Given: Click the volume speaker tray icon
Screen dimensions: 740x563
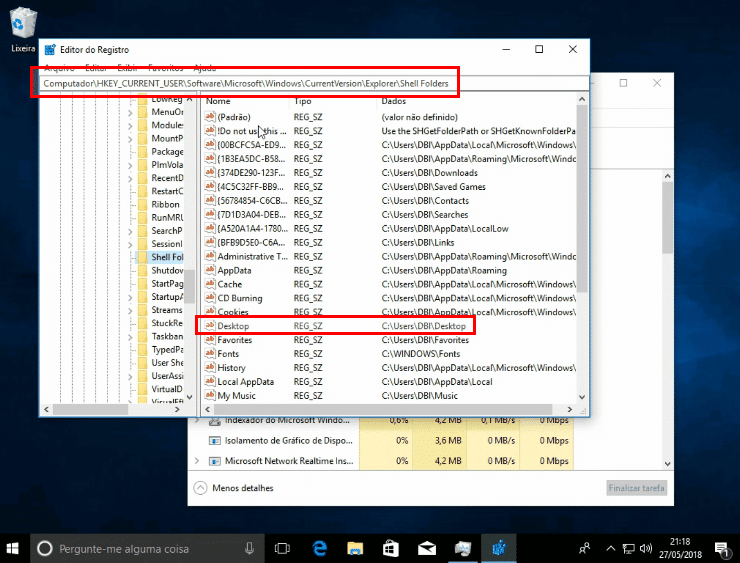Looking at the screenshot, I should pyautogui.click(x=646, y=548).
